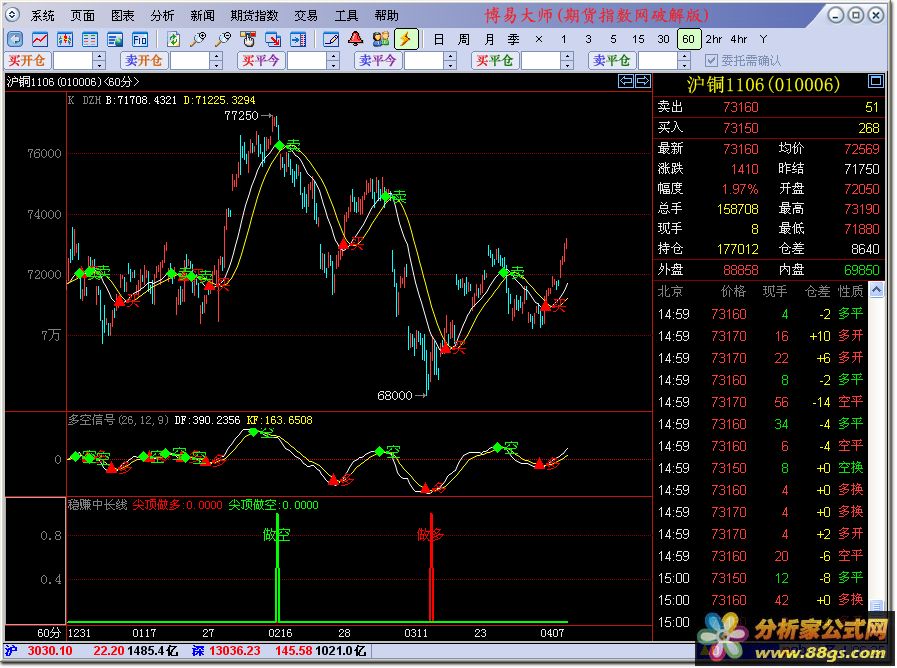Click the 买平仓 button
The width and height of the screenshot is (897, 668).
[x=495, y=61]
